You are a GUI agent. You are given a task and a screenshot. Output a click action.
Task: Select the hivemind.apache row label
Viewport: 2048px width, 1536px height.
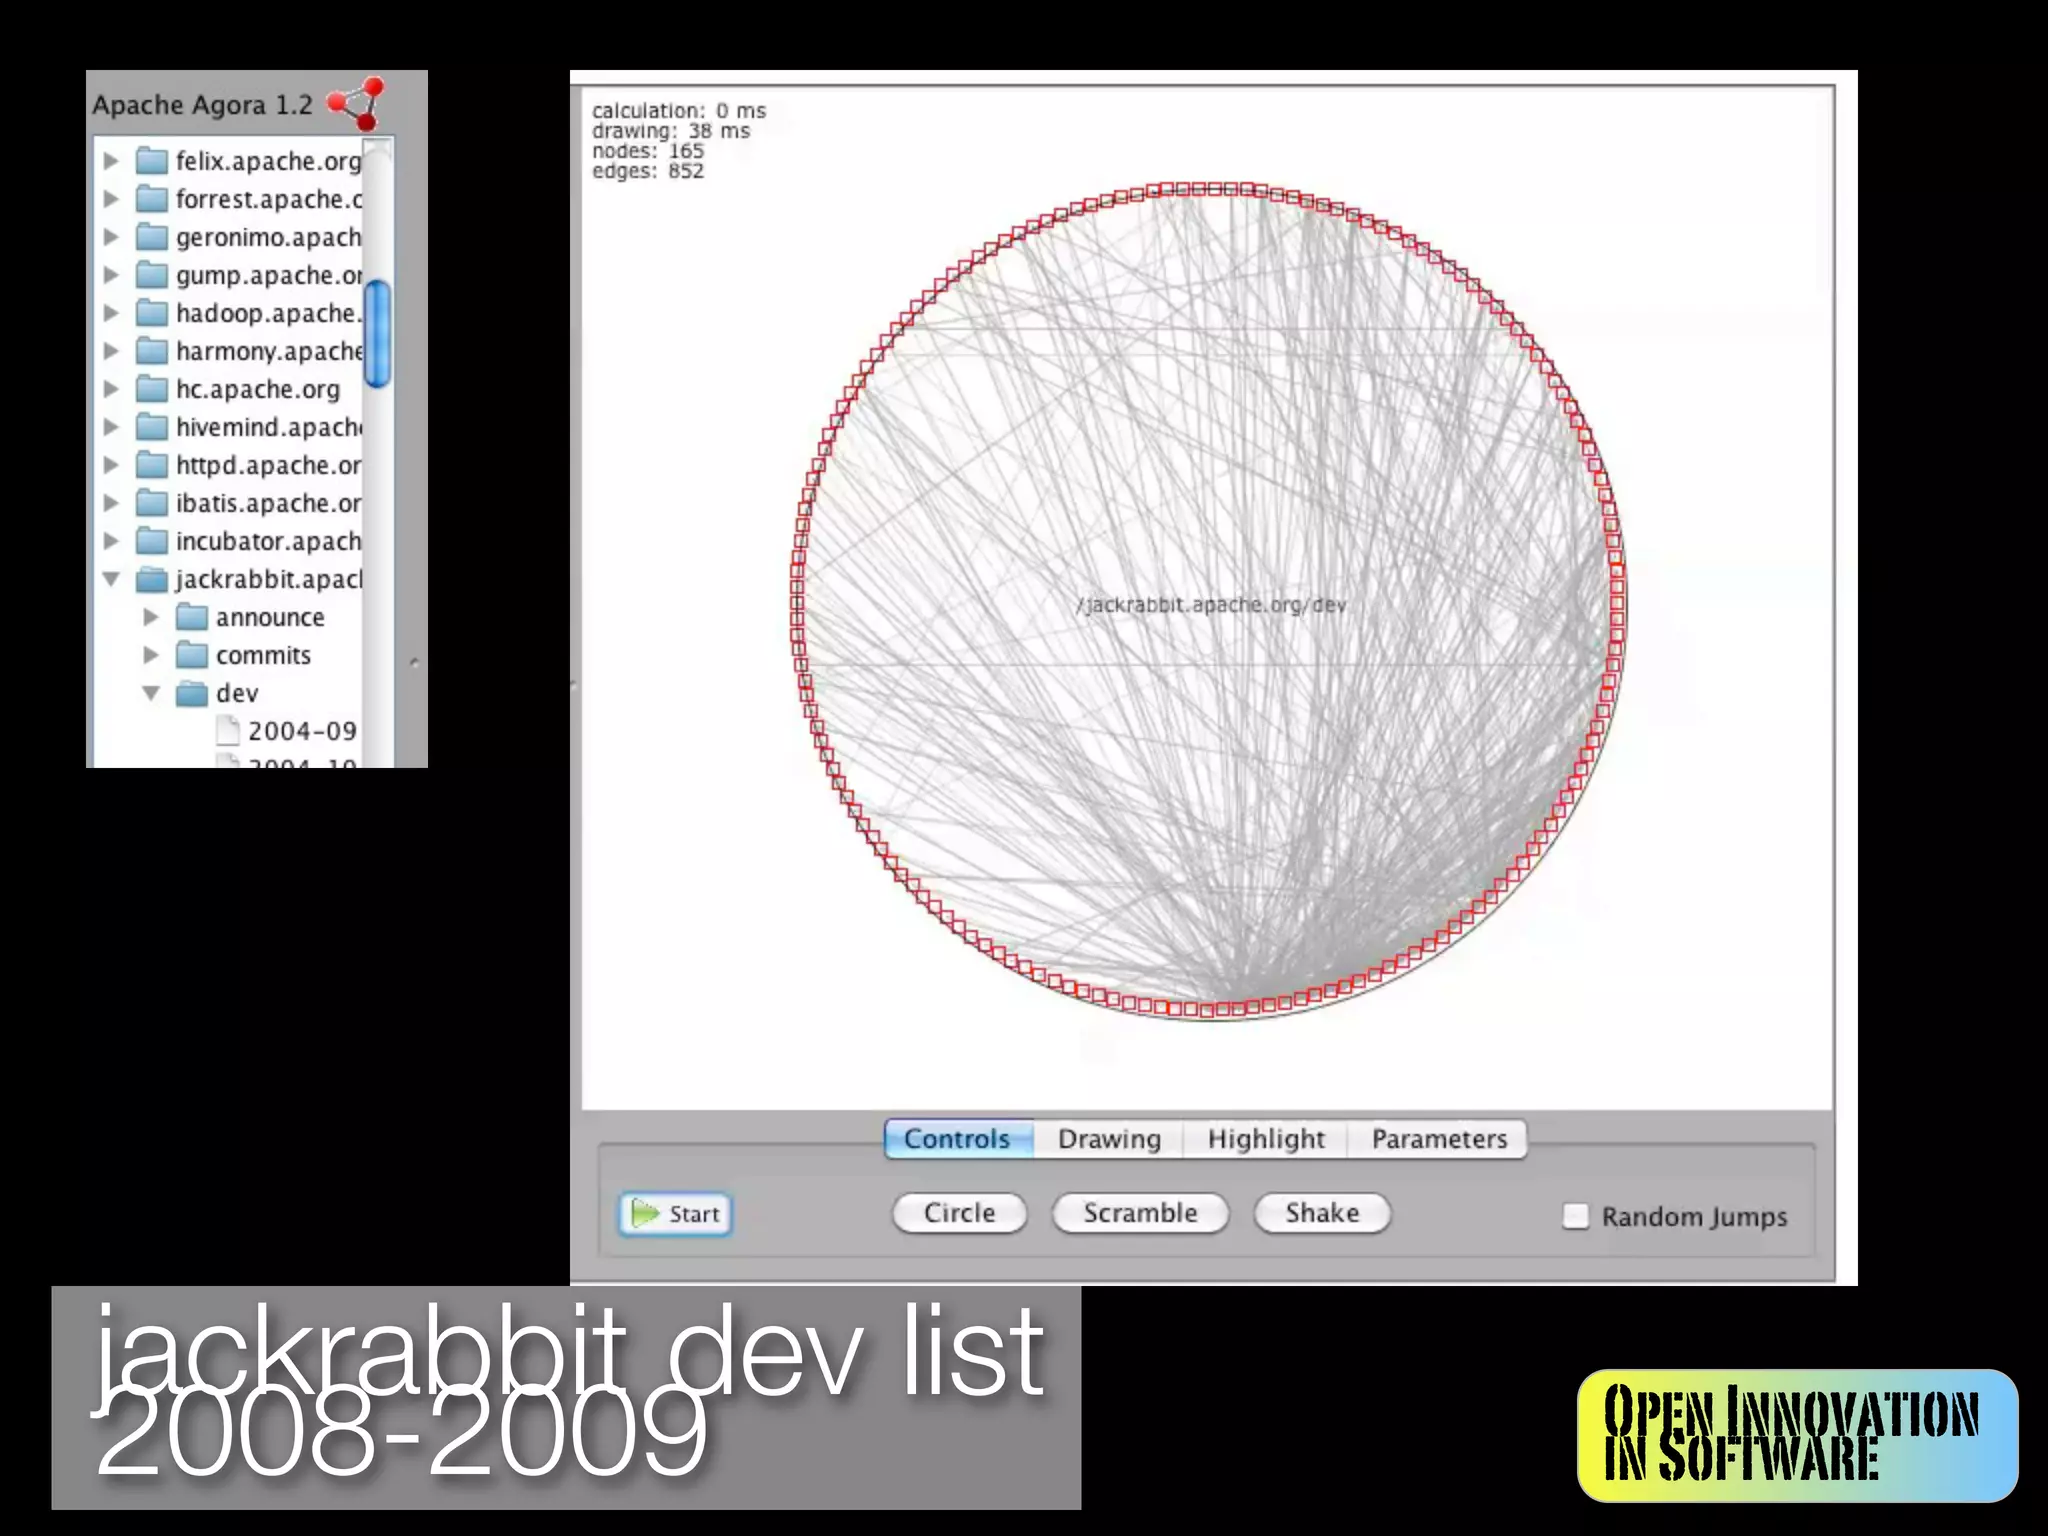tap(269, 427)
